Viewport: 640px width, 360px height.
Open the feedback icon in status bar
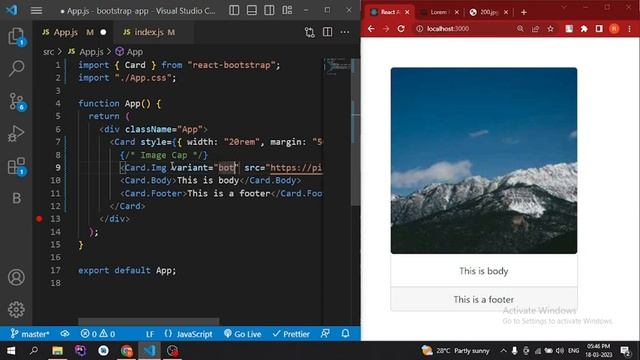(x=325, y=334)
